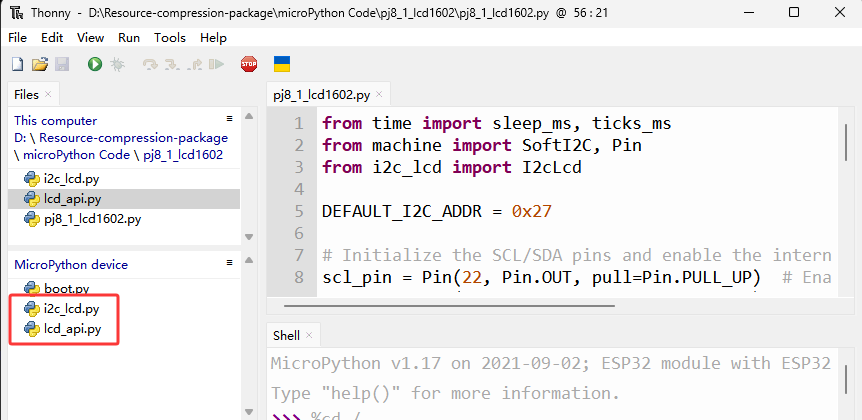Click the Thonny app icon in the title bar
The height and width of the screenshot is (420, 862).
pyautogui.click(x=16, y=12)
